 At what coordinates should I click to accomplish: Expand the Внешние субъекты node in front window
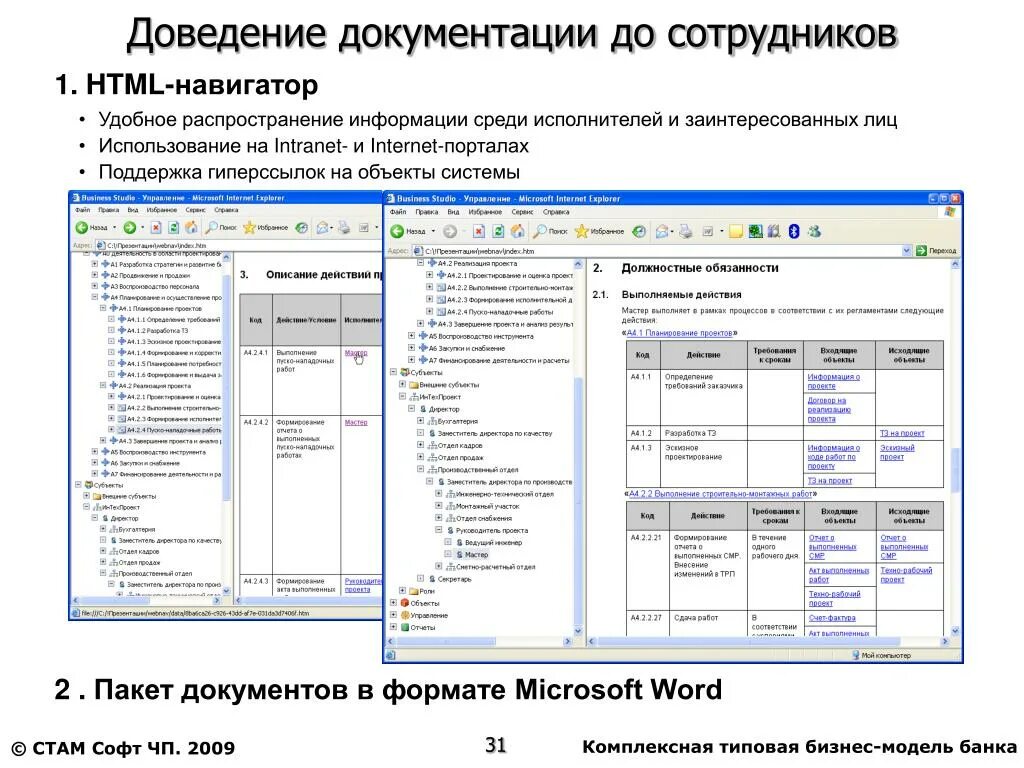click(x=402, y=385)
